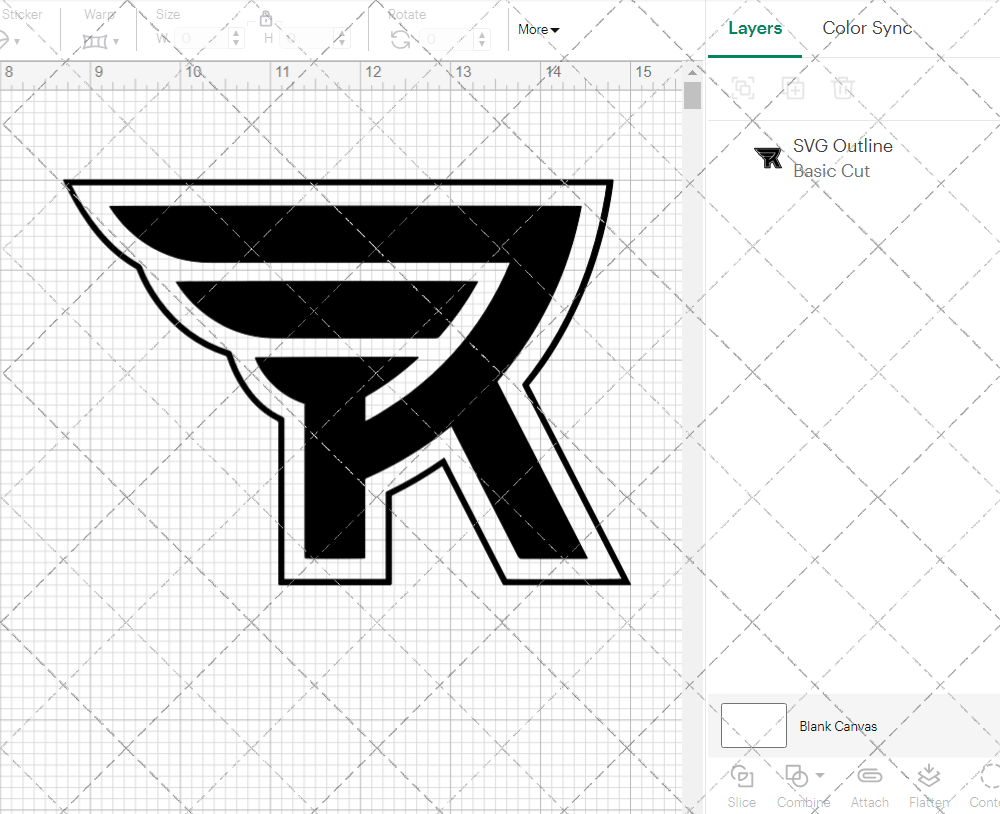Image resolution: width=1000 pixels, height=814 pixels.
Task: Switch to the Color Sync tab
Action: click(867, 28)
